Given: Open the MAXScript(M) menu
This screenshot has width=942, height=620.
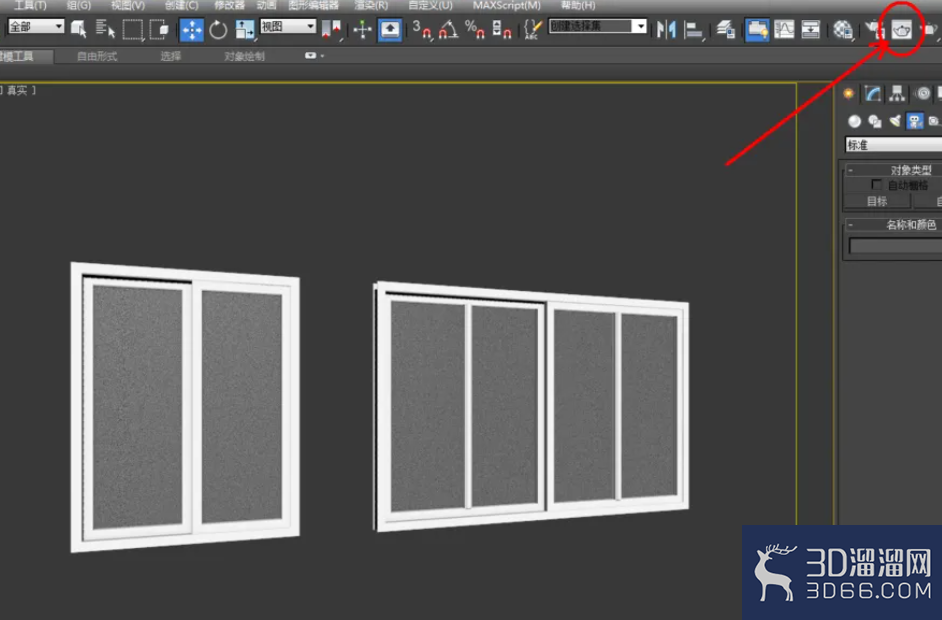Looking at the screenshot, I should (506, 5).
